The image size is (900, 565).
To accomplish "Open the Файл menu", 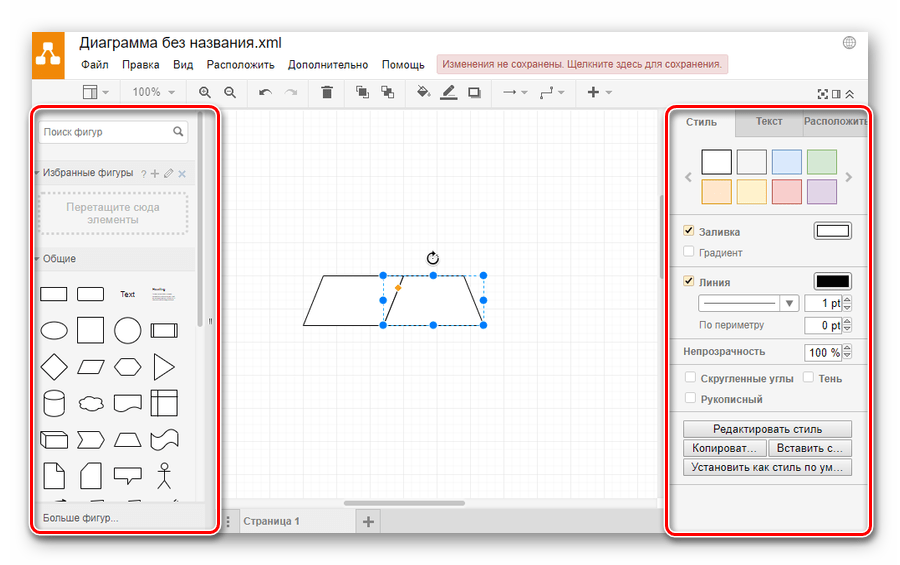I will pos(95,65).
